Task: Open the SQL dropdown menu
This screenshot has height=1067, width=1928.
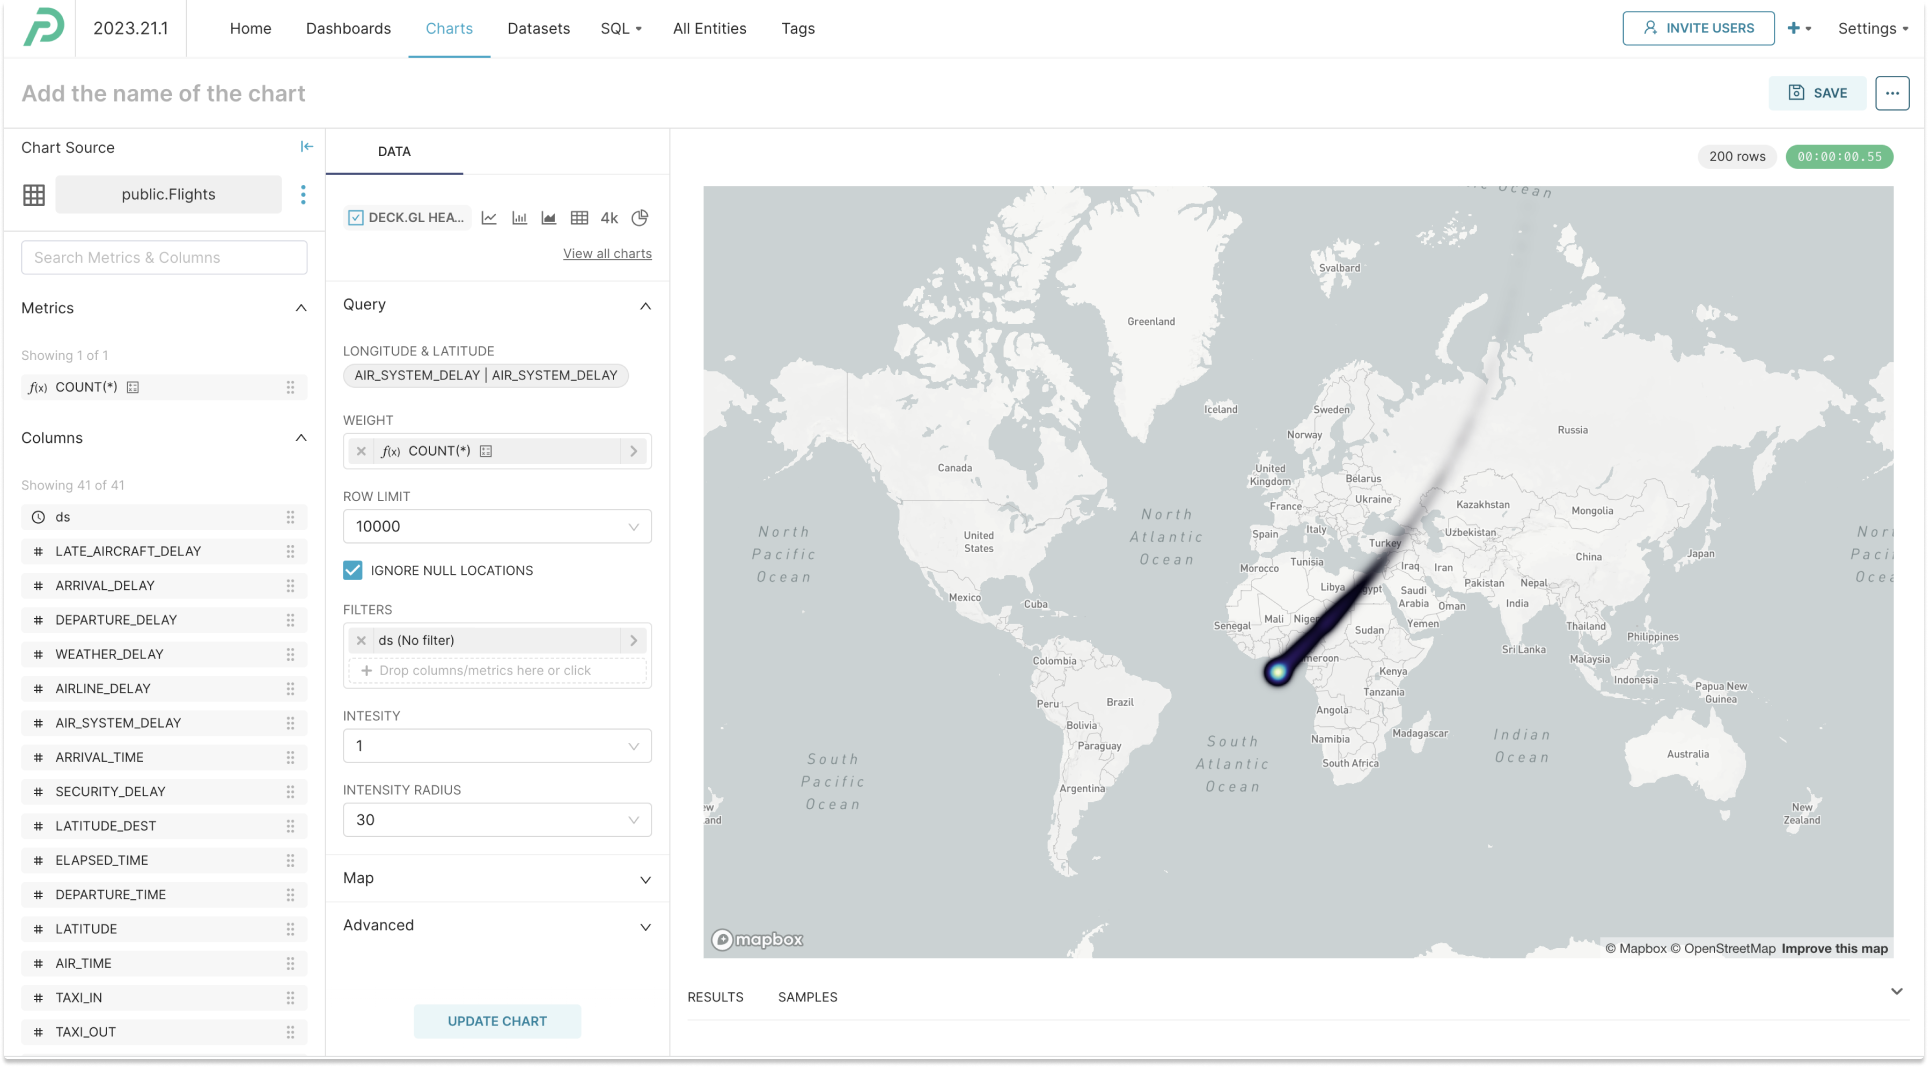Action: pyautogui.click(x=621, y=28)
